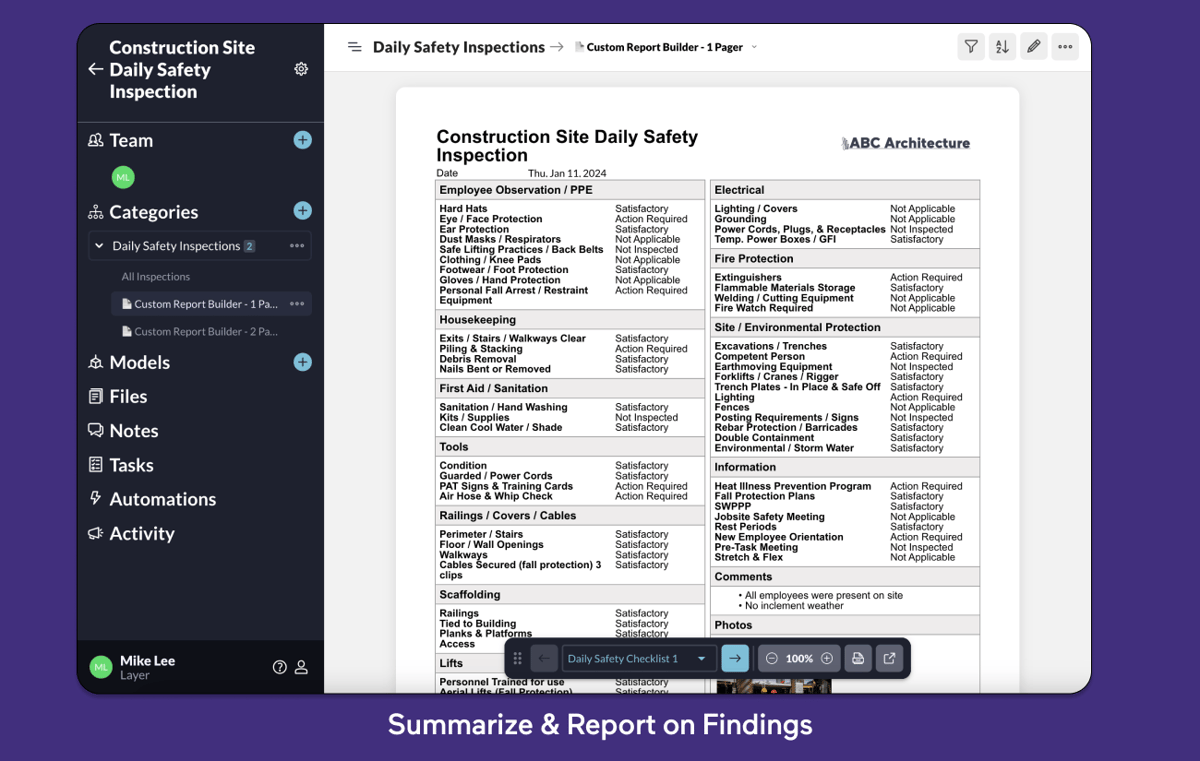1200x761 pixels.
Task: Go to next page with the forward arrow
Action: pyautogui.click(x=735, y=658)
